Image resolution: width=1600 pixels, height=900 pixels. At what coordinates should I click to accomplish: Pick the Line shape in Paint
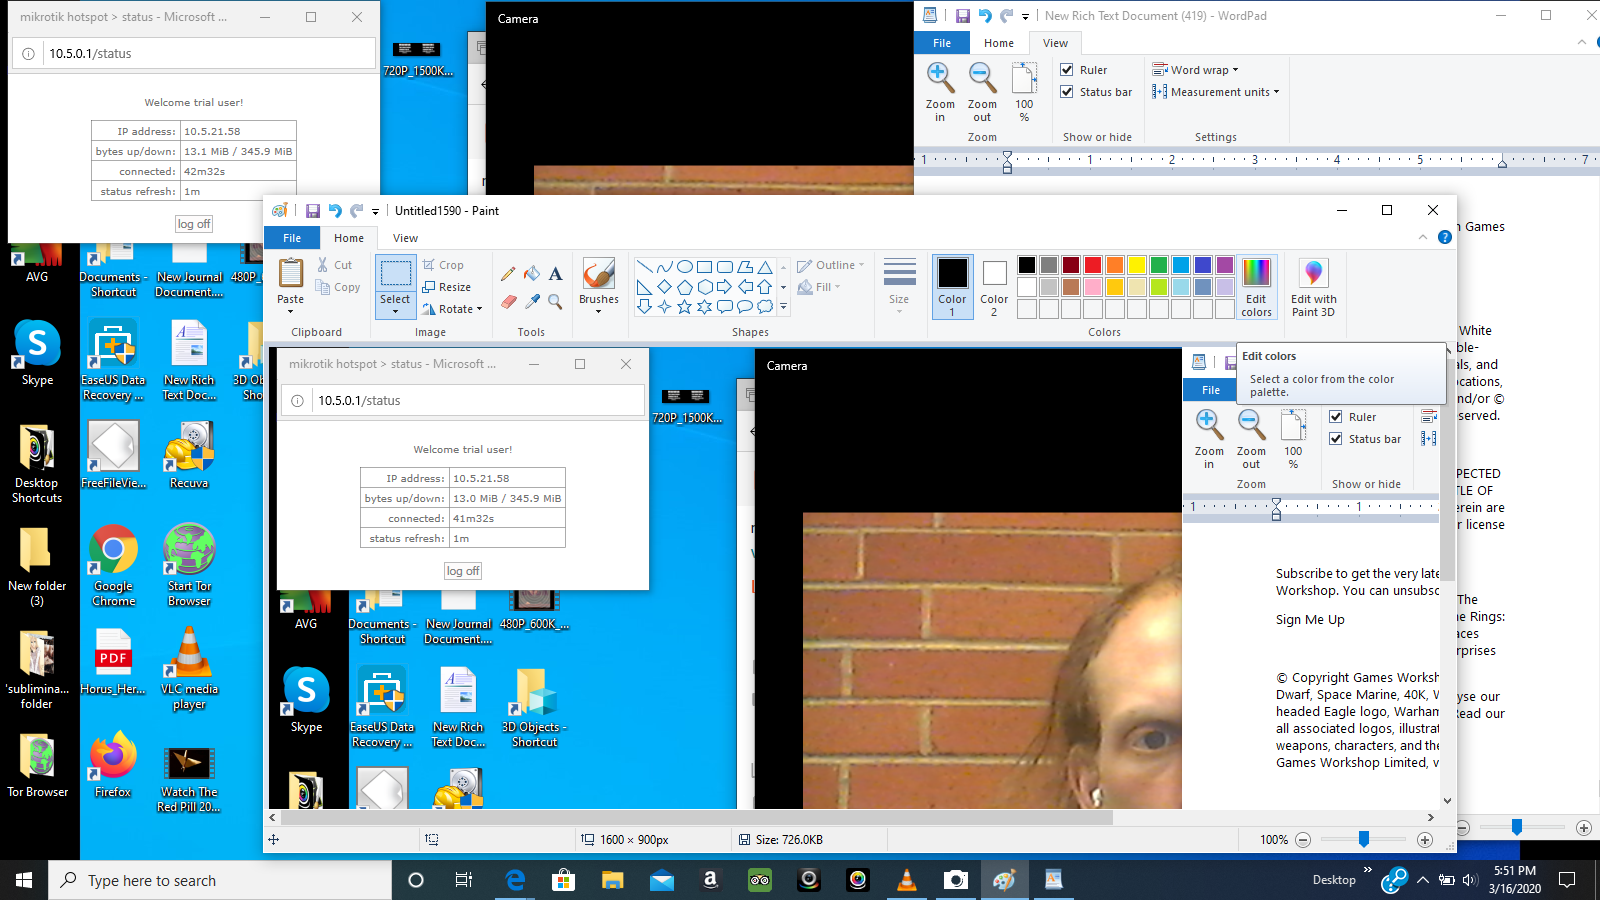tap(645, 267)
